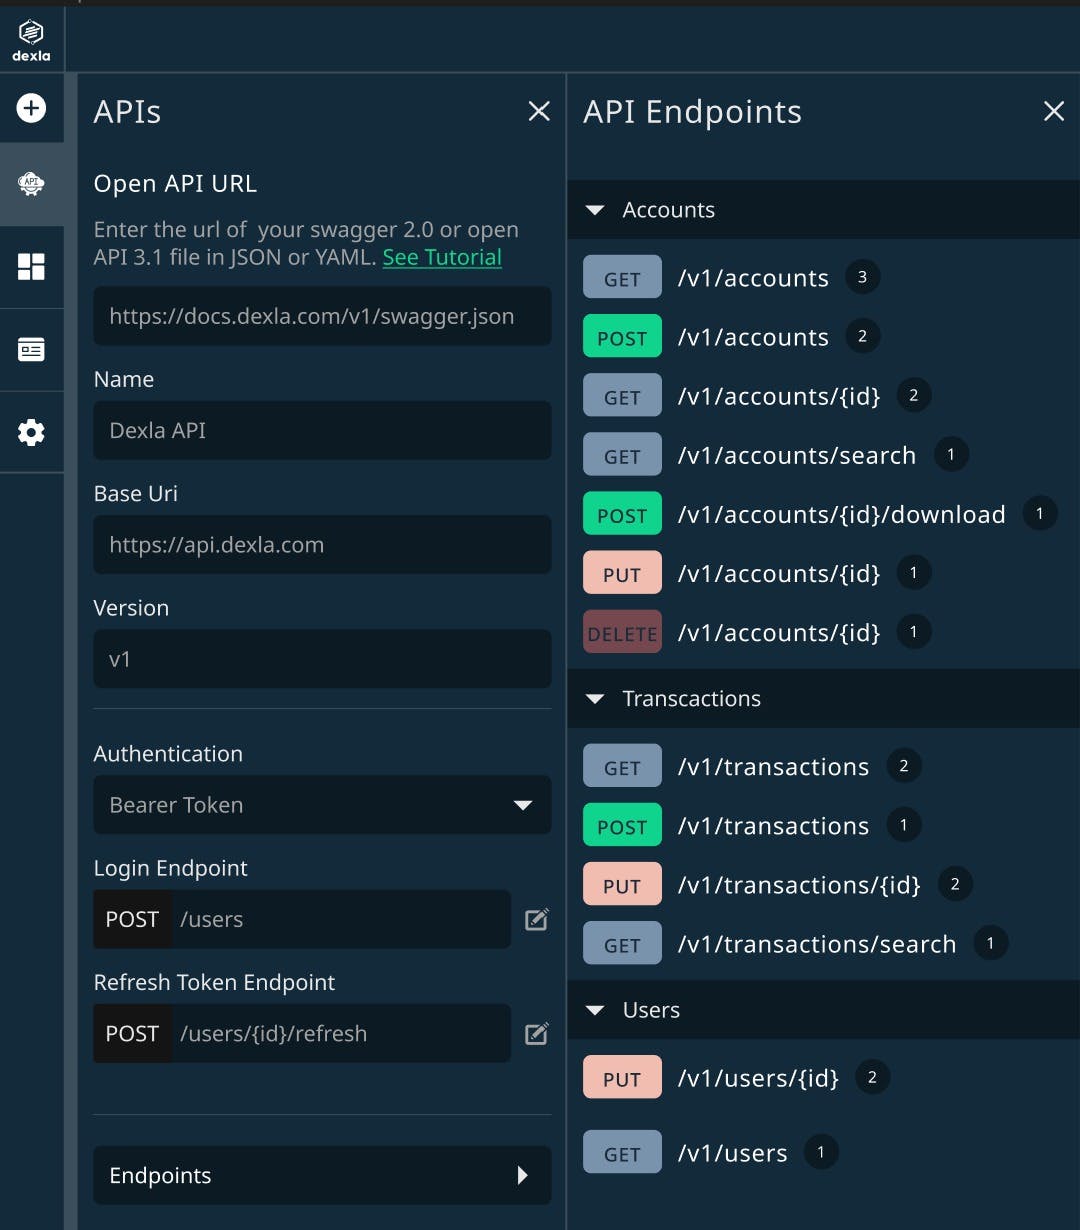Screen dimensions: 1080x1230
Task: Click the Base Uri input field
Action: click(322, 544)
